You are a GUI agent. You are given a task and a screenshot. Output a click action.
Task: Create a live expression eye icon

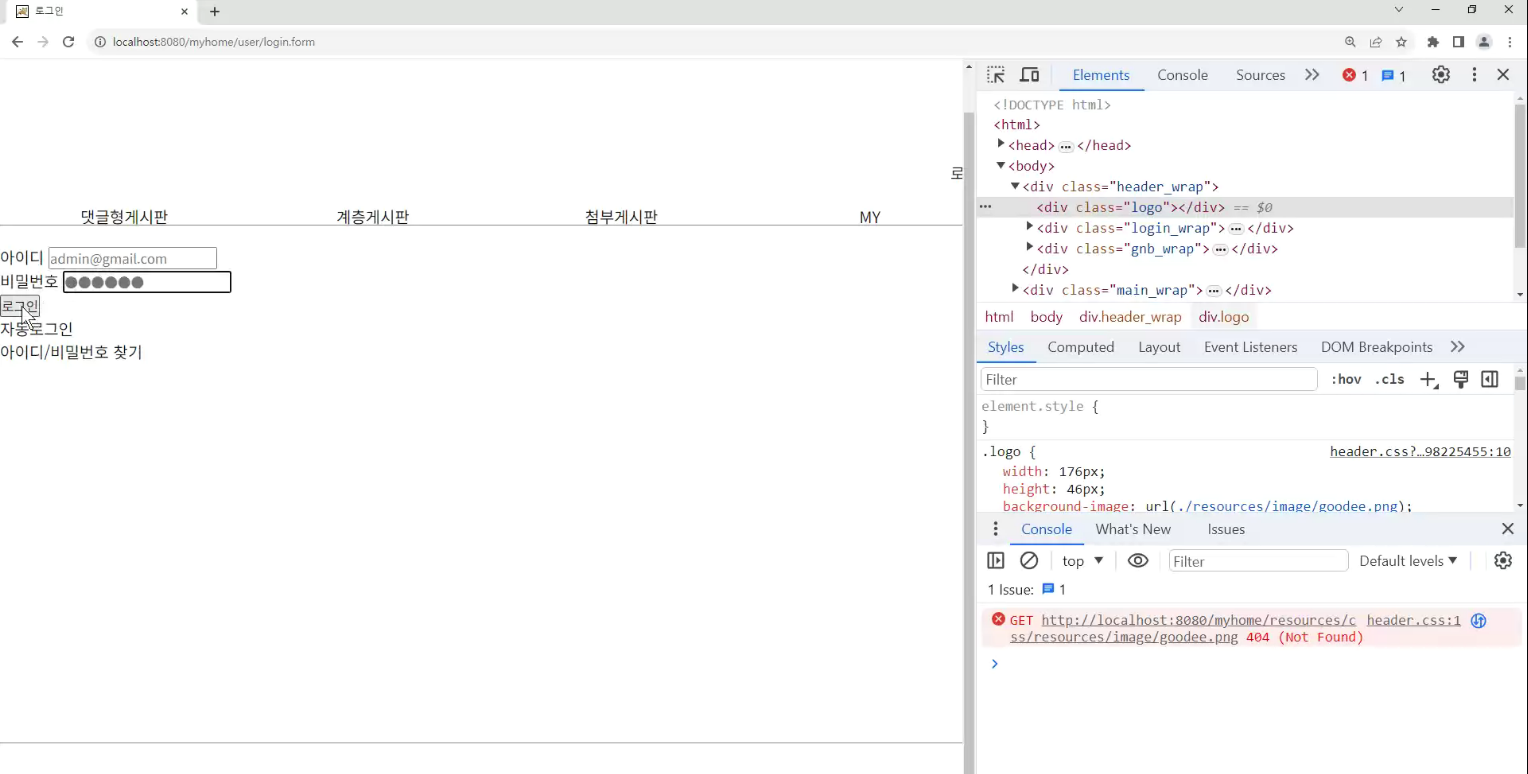(x=1138, y=561)
